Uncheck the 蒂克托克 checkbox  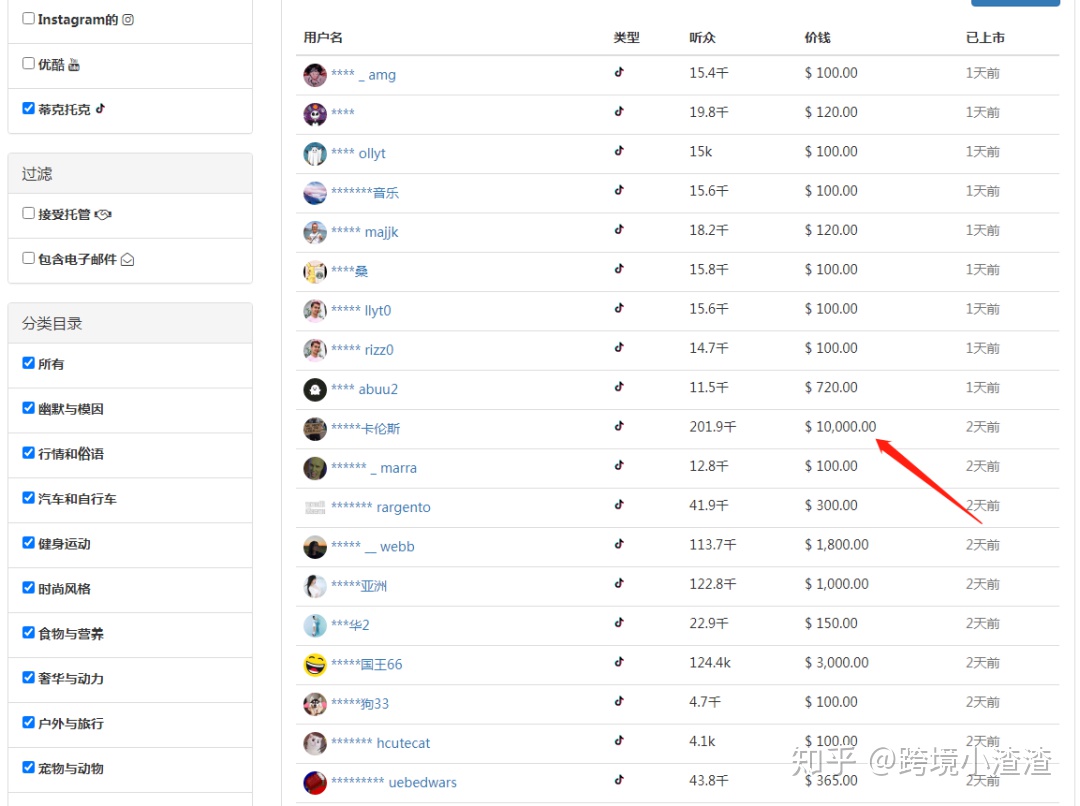point(28,109)
